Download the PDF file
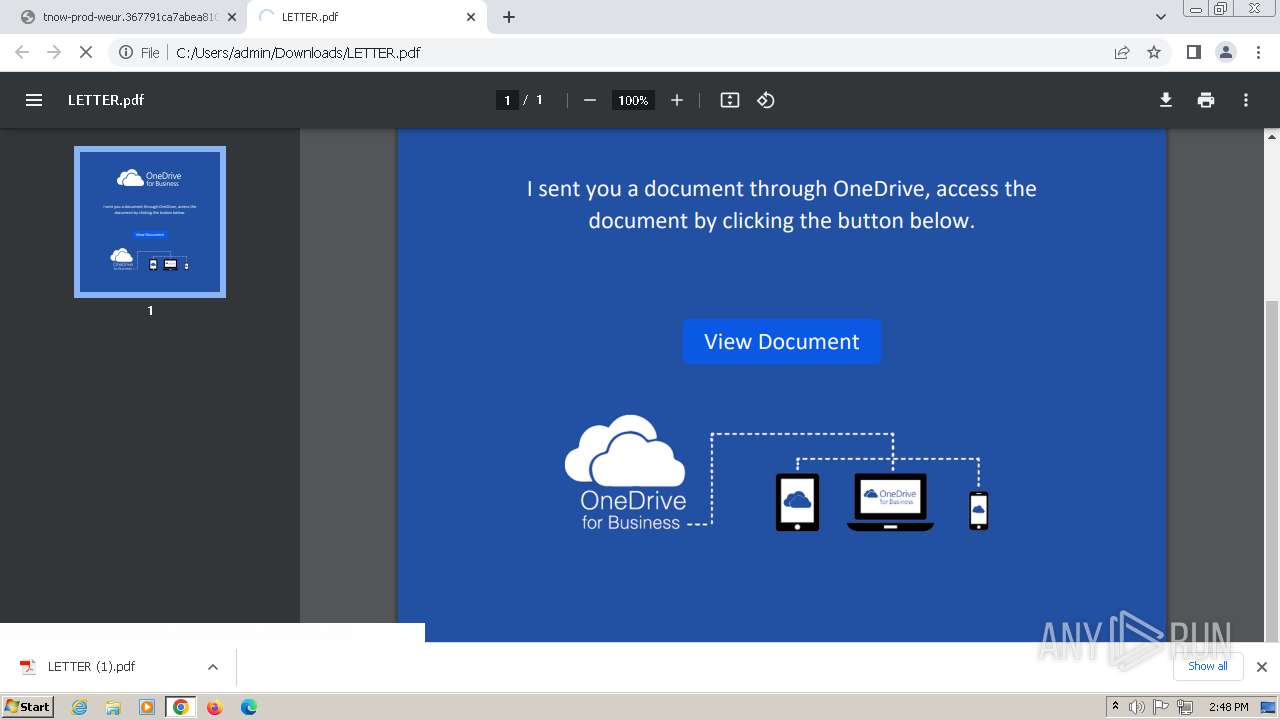 [1166, 100]
